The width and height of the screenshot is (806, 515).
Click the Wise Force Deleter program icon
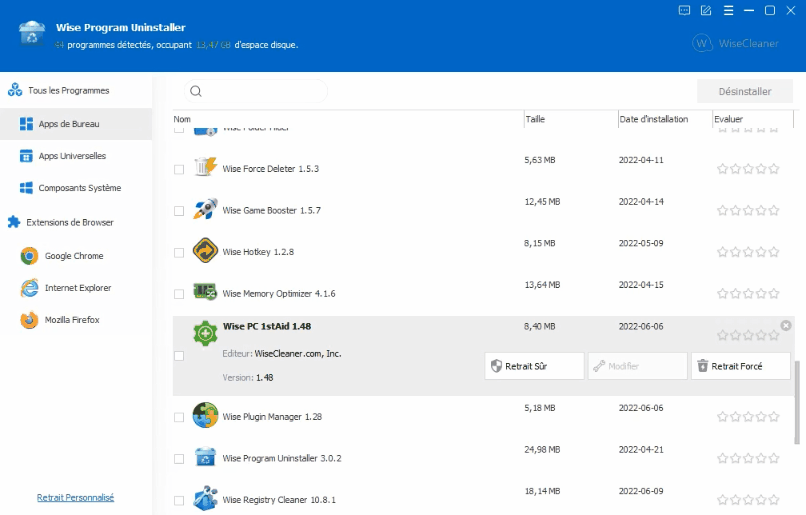205,167
